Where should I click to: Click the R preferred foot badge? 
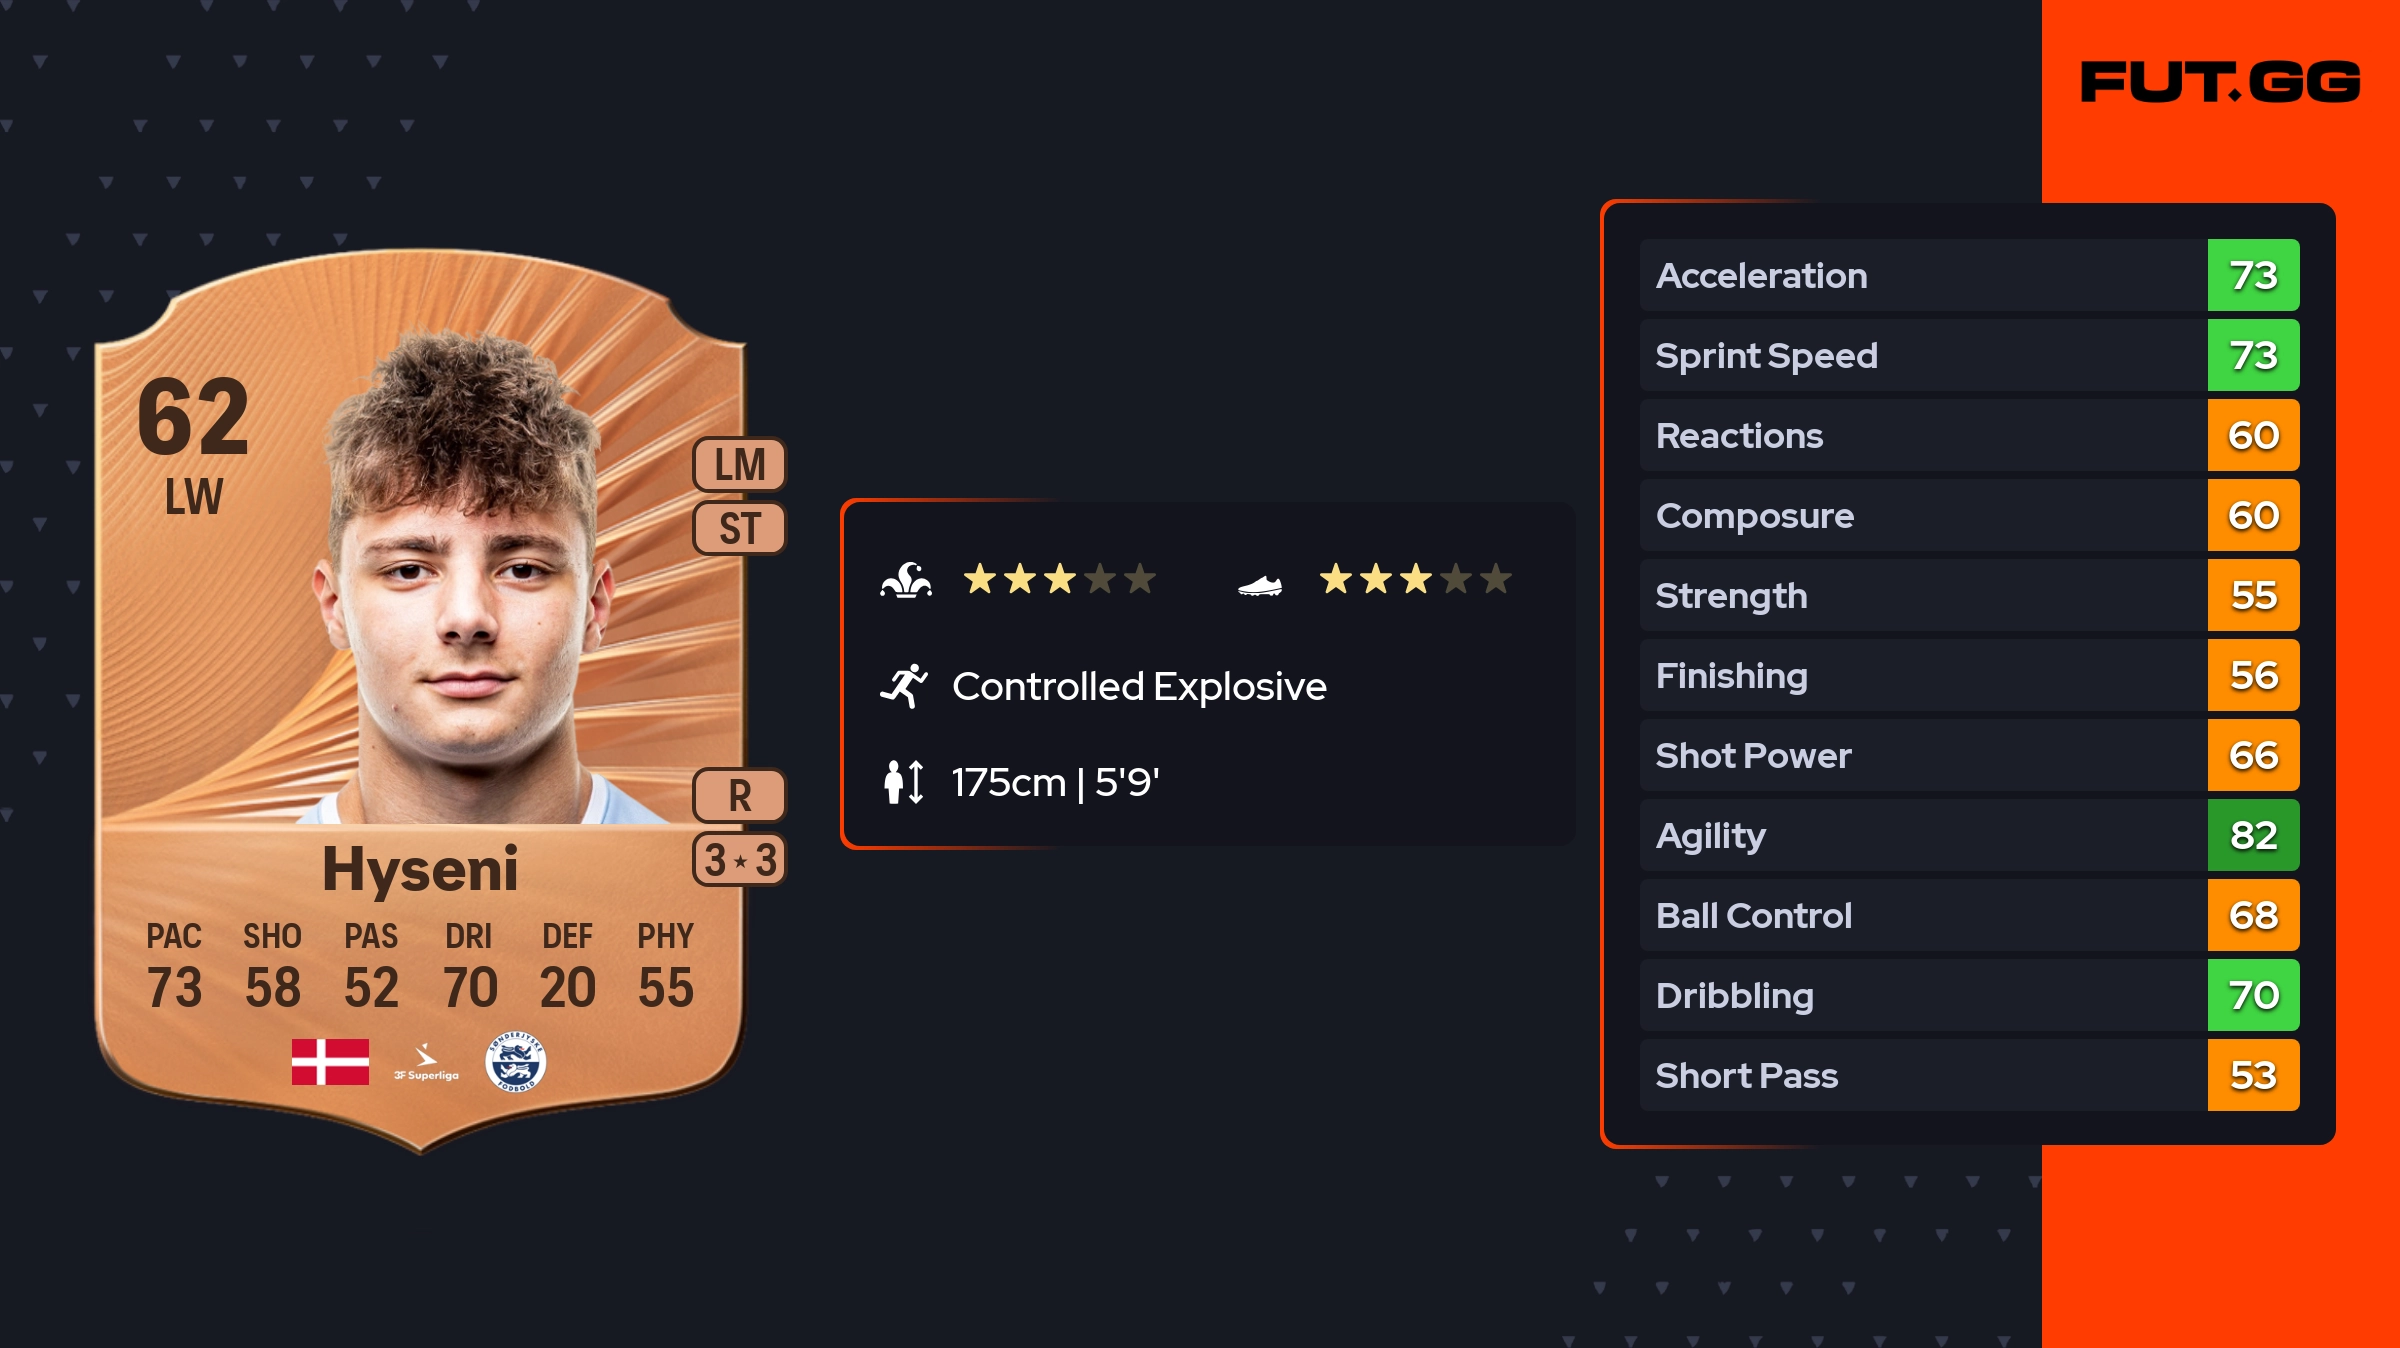point(740,796)
